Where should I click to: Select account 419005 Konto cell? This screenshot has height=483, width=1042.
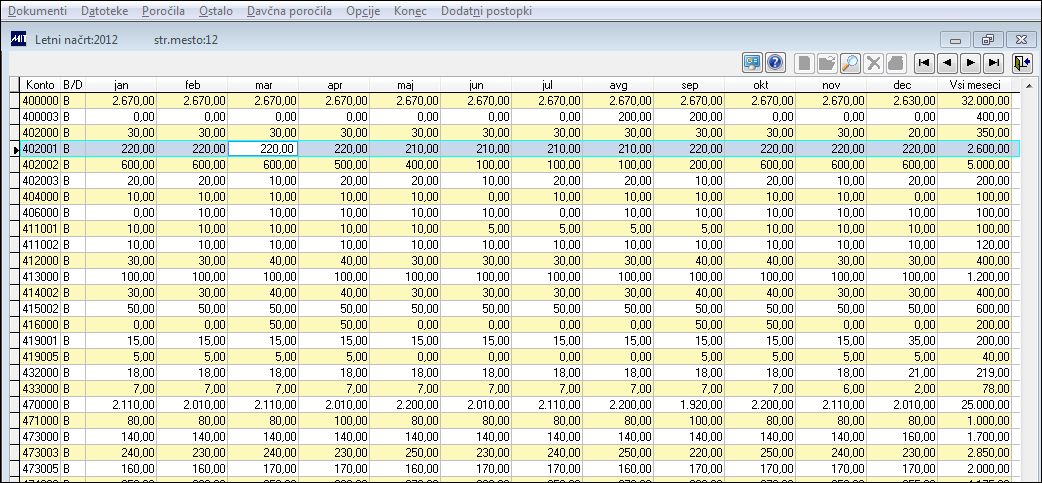(x=41, y=356)
